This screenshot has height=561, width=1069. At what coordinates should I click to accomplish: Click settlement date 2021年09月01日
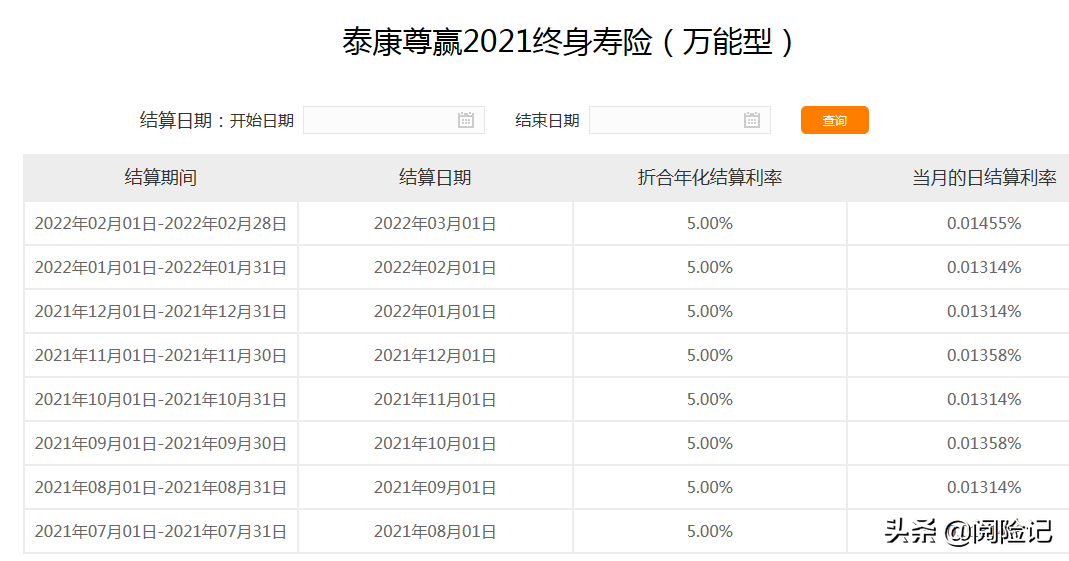[435, 488]
